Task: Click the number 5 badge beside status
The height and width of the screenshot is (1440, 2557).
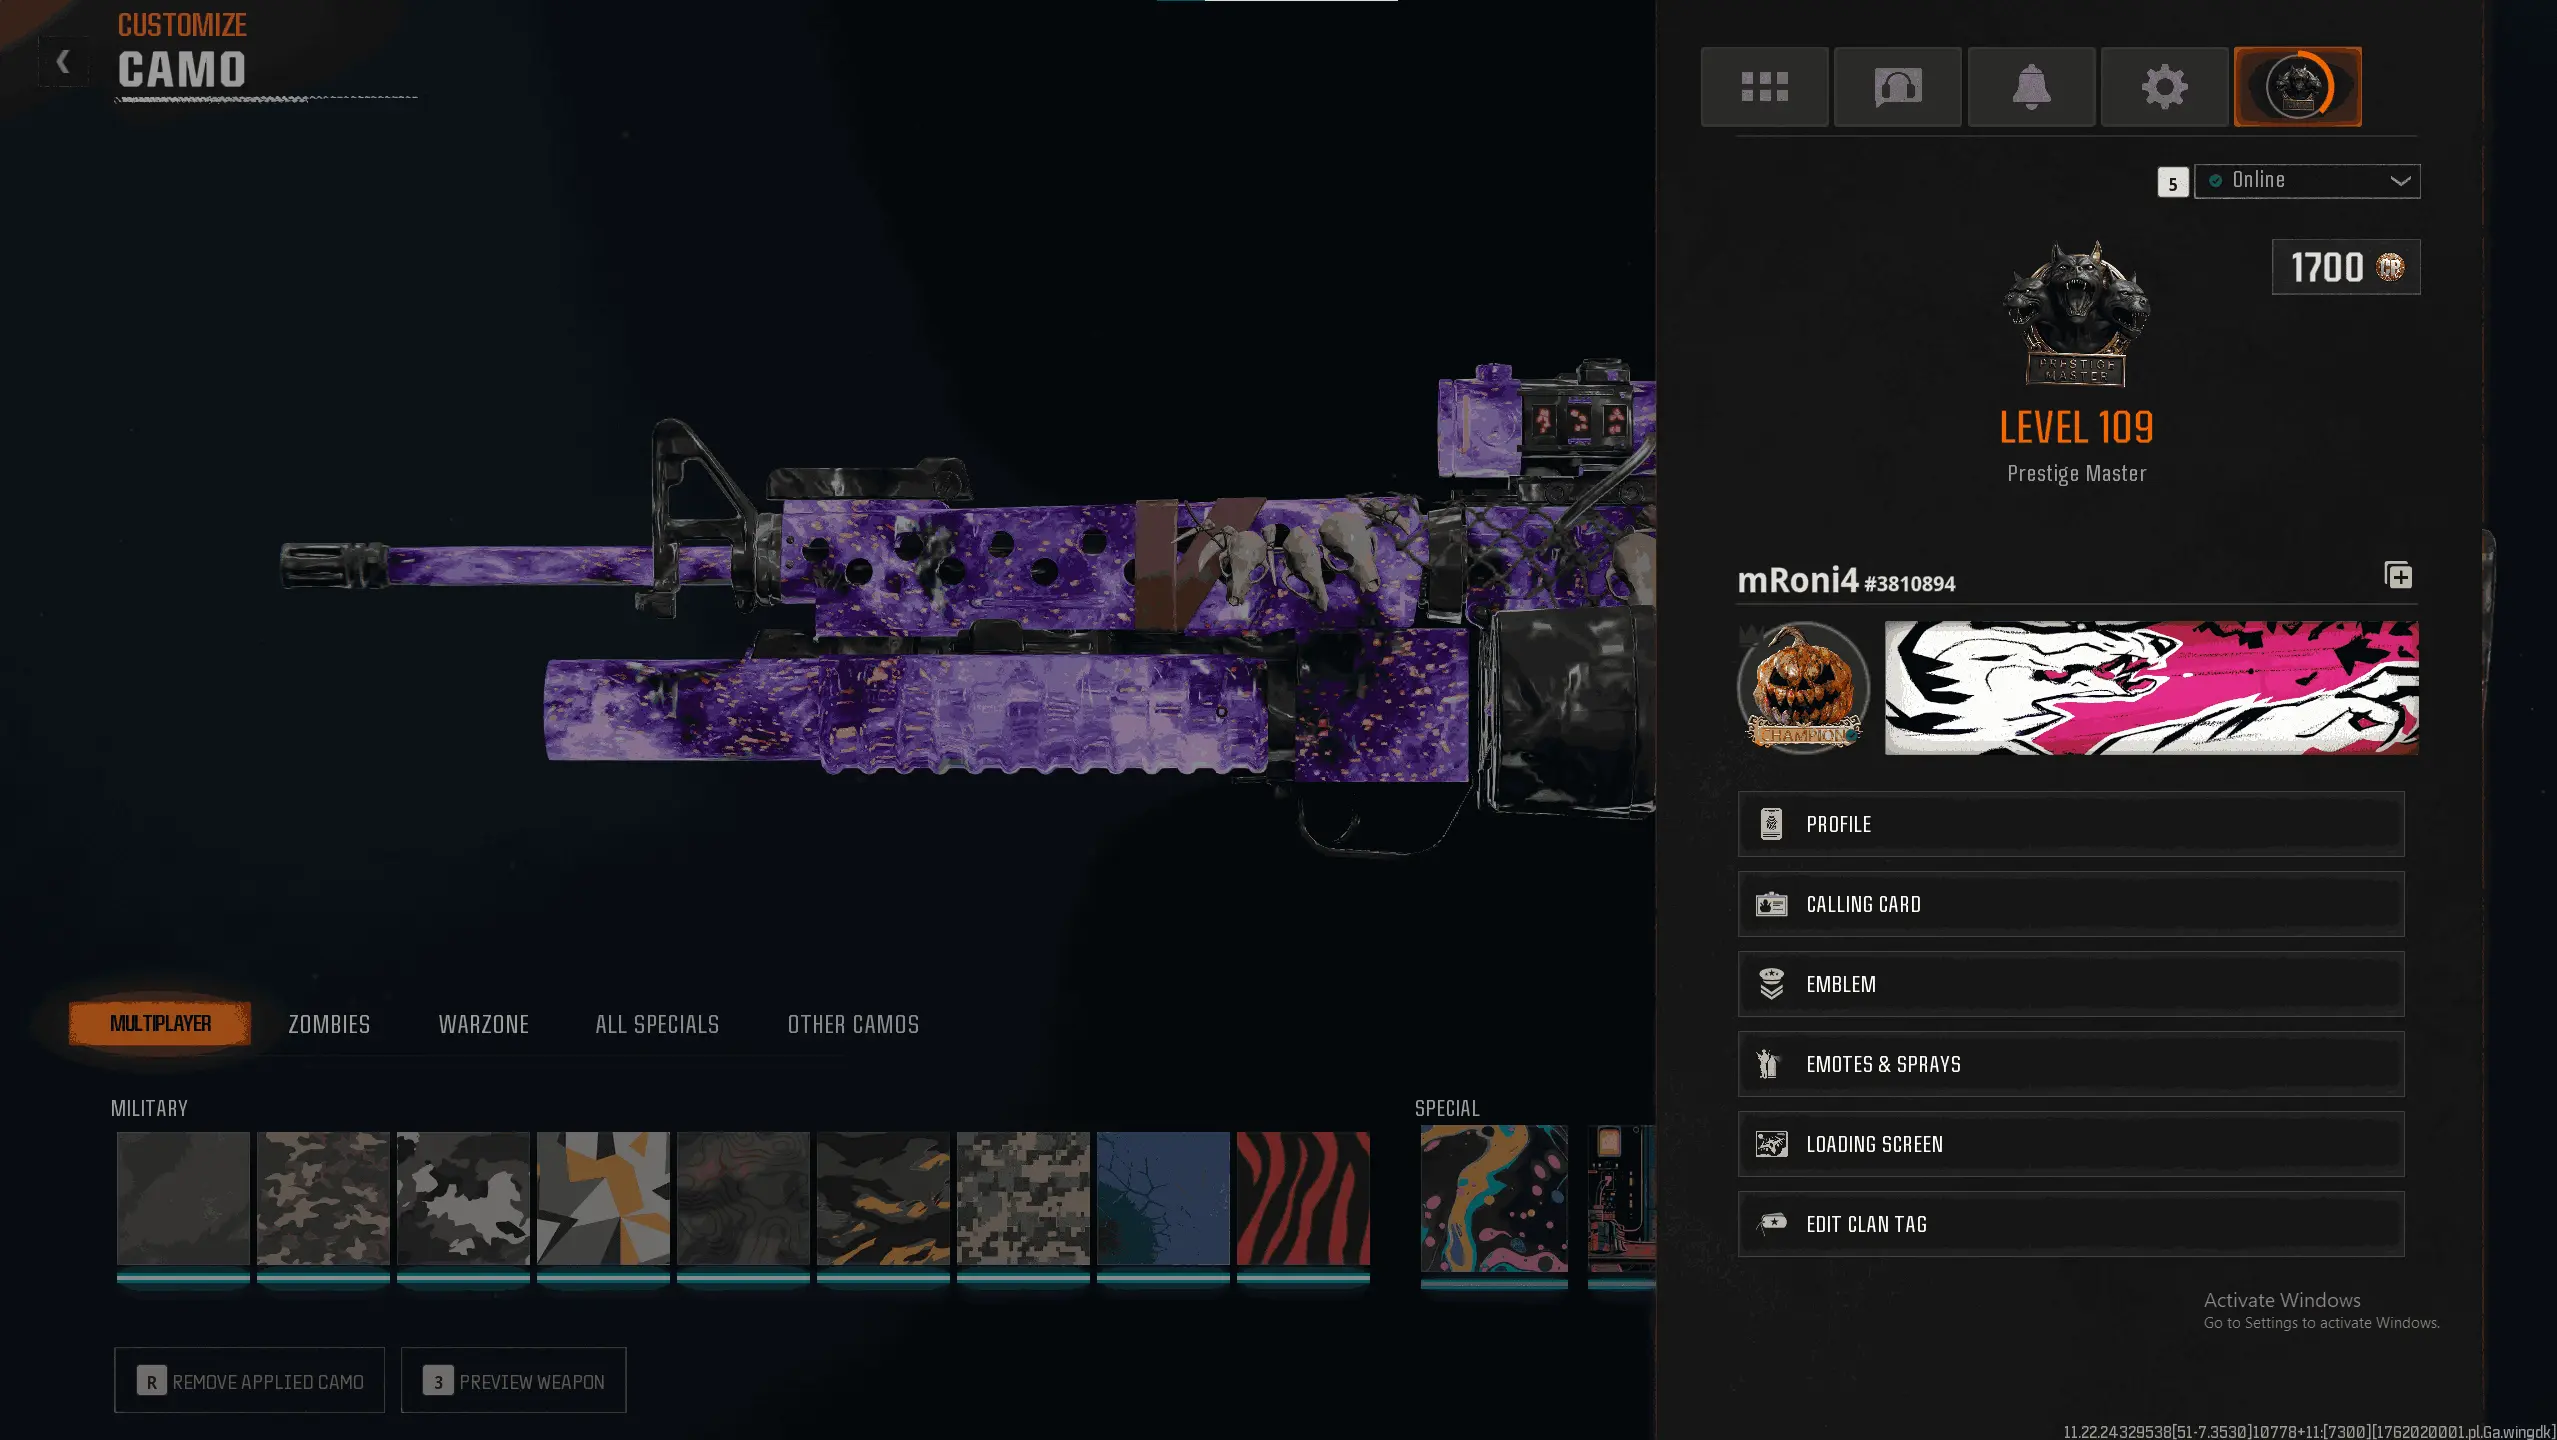Action: (2172, 183)
